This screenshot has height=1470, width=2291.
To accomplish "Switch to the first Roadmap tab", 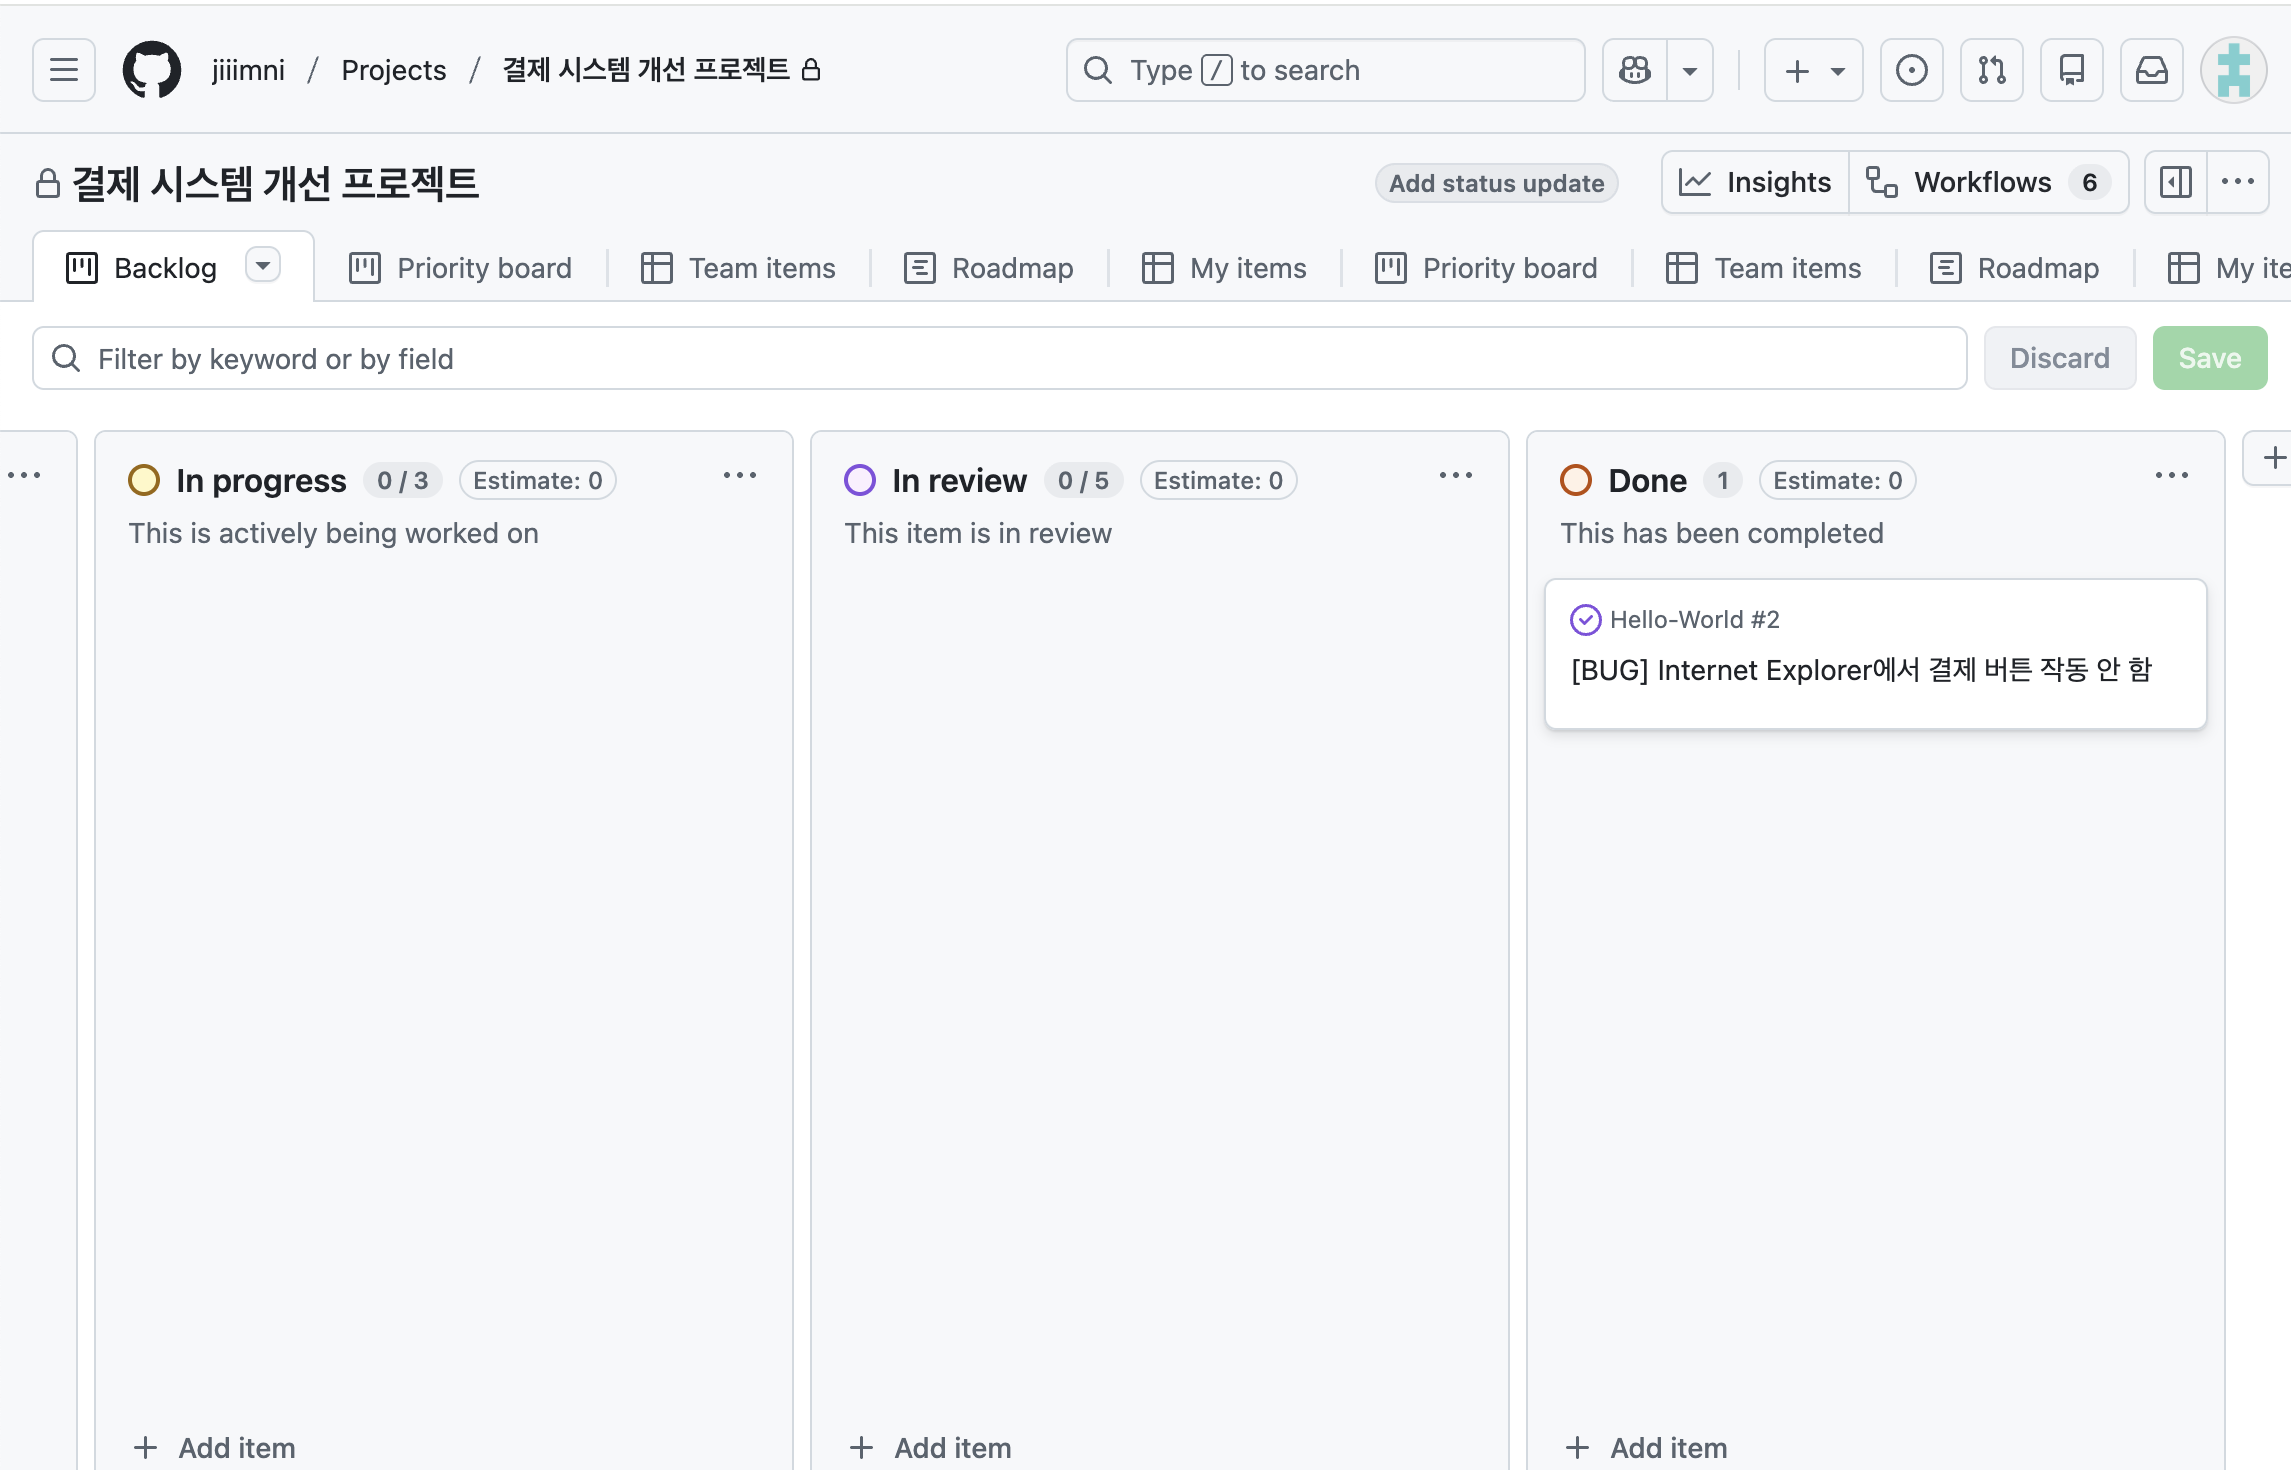I will click(x=989, y=268).
